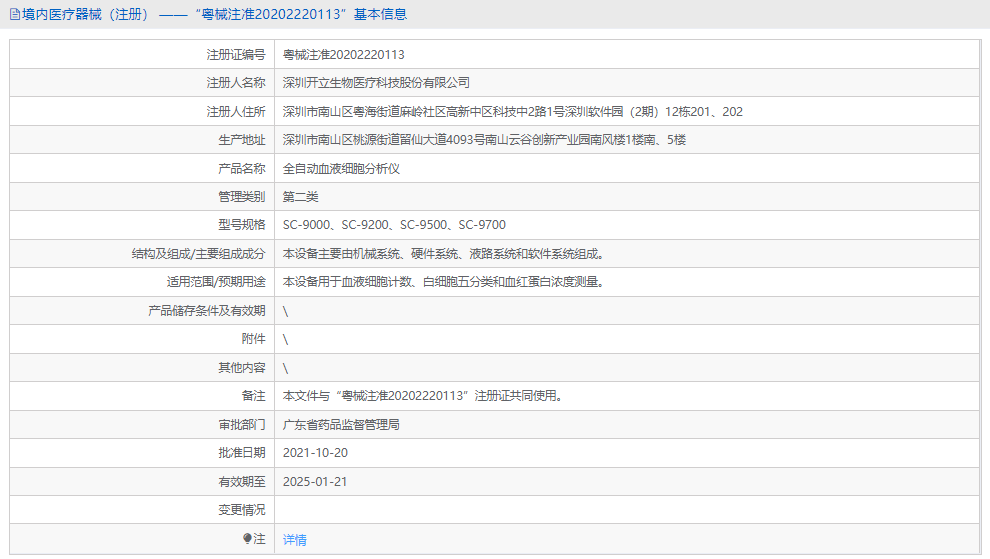Select model list SC-9000、SC-9200、SC-9500、SC-9700
Image resolution: width=990 pixels, height=559 pixels.
395,225
